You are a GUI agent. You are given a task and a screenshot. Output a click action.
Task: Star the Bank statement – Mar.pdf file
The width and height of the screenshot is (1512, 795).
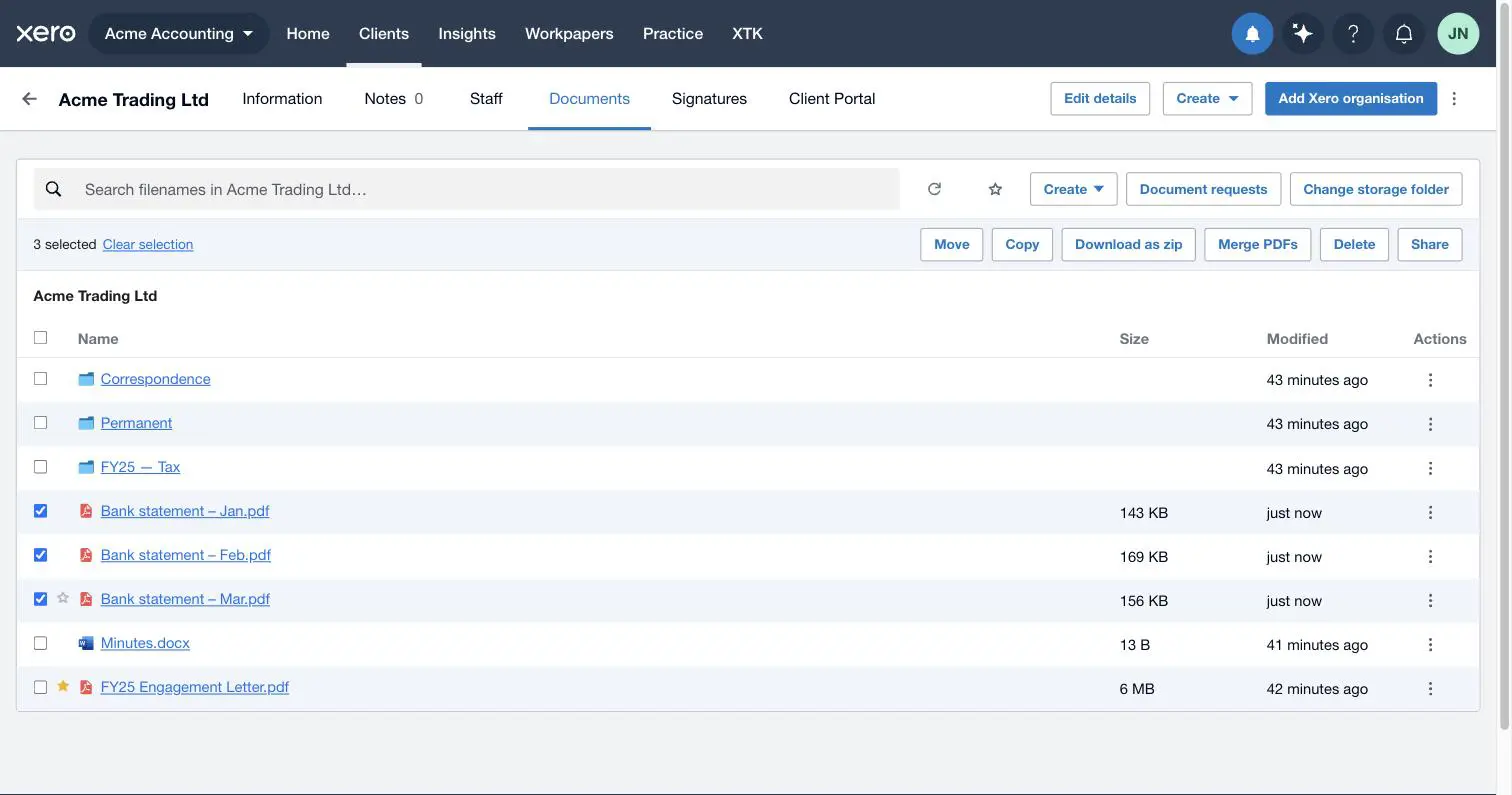tap(63, 598)
